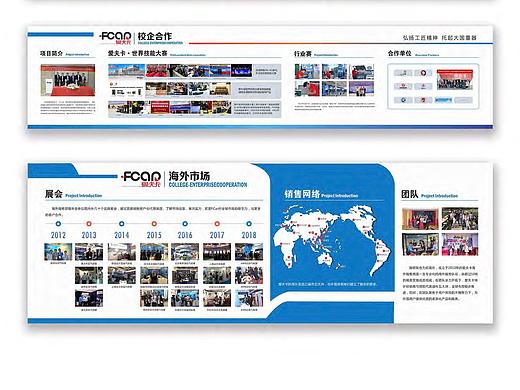
Task: Select the 校企合作 board title
Action: click(155, 36)
